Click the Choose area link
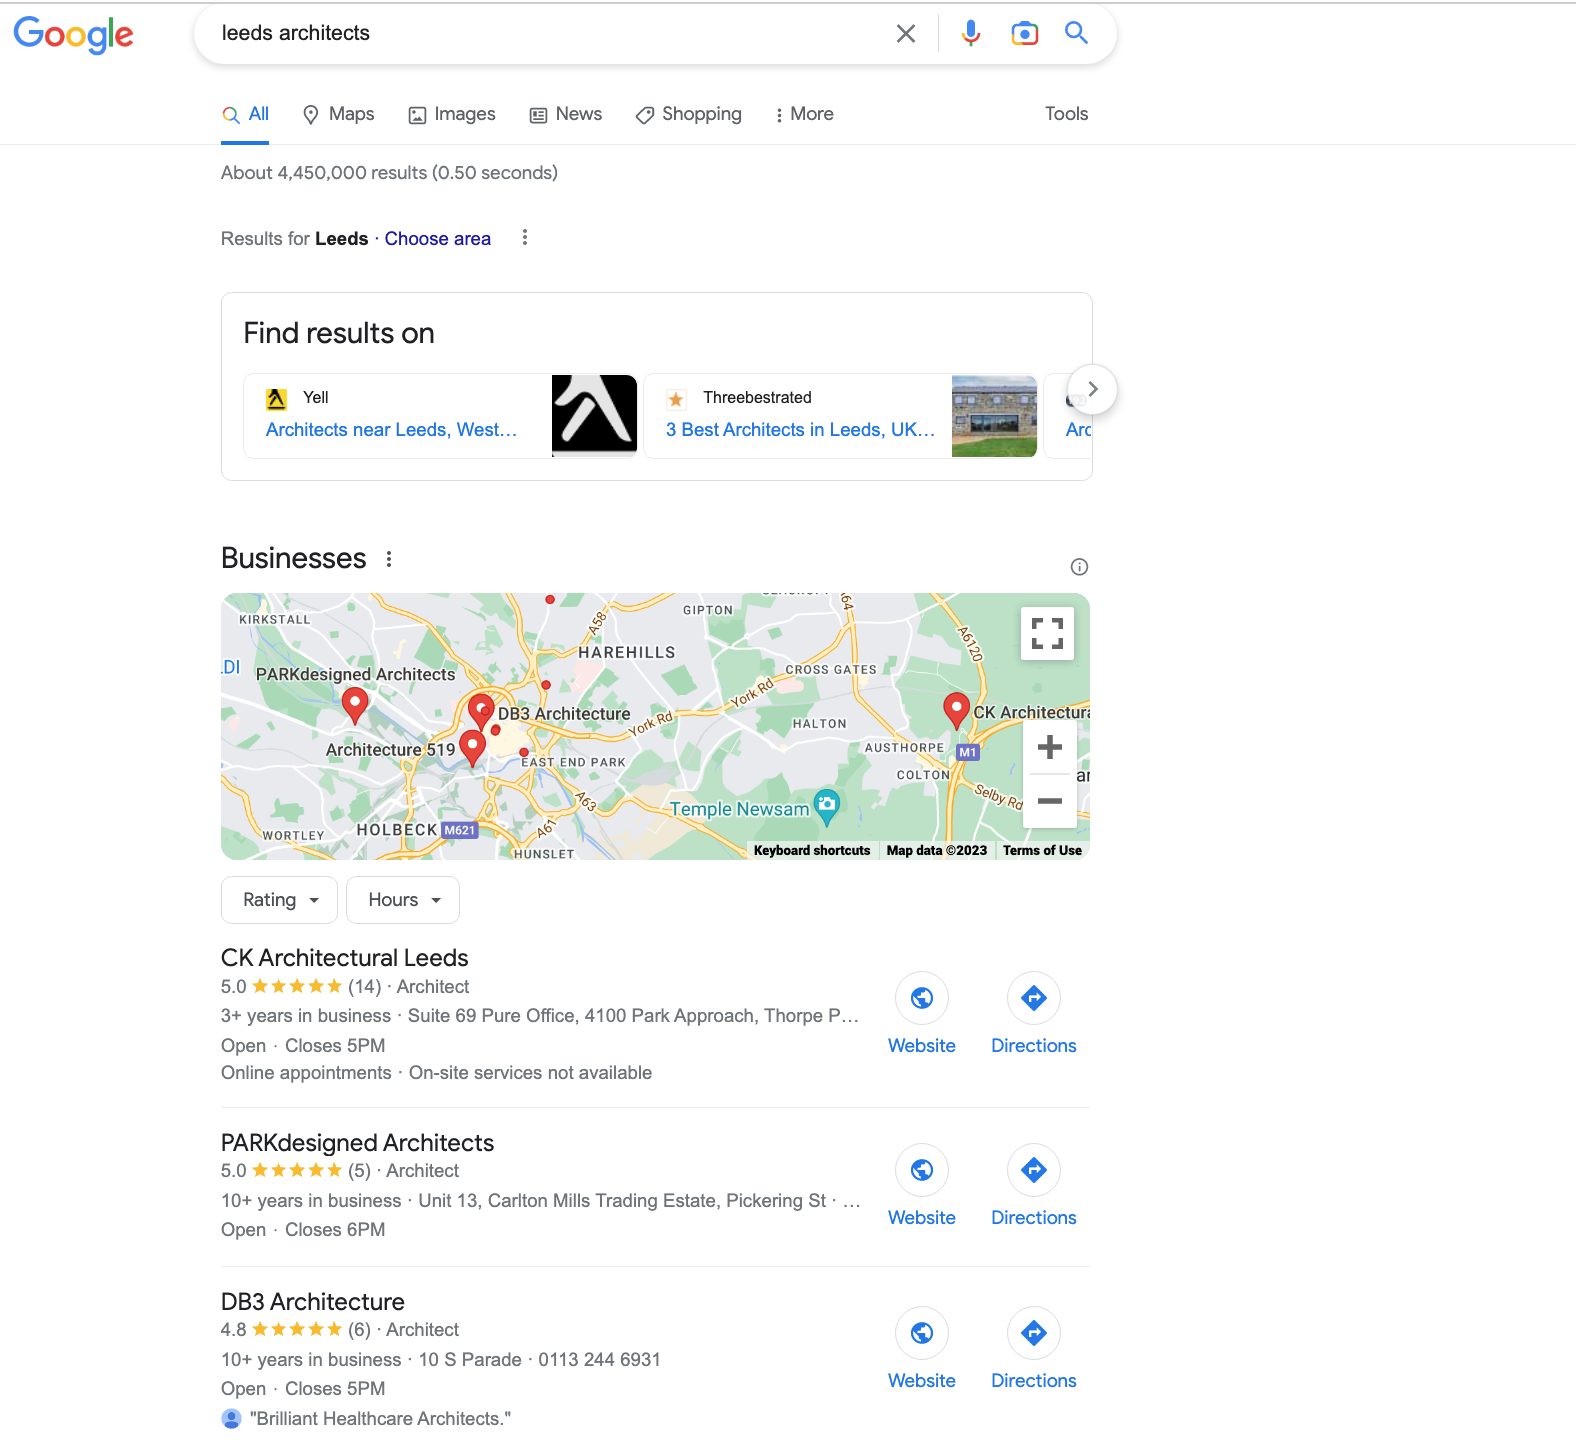1576x1454 pixels. pos(438,239)
